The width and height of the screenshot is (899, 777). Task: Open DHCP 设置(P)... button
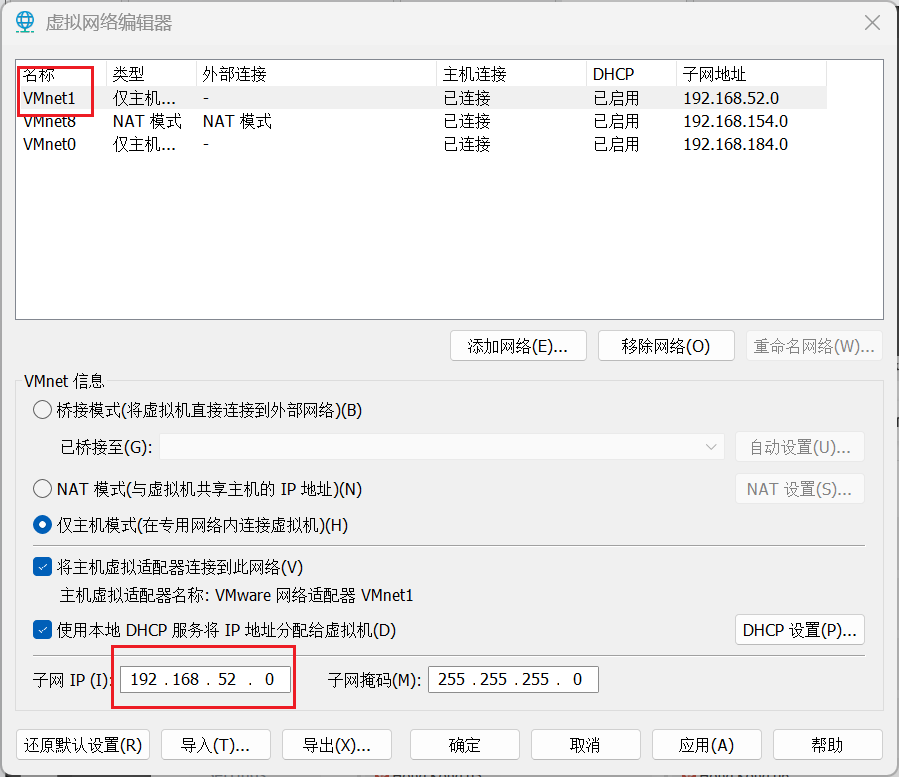point(800,630)
